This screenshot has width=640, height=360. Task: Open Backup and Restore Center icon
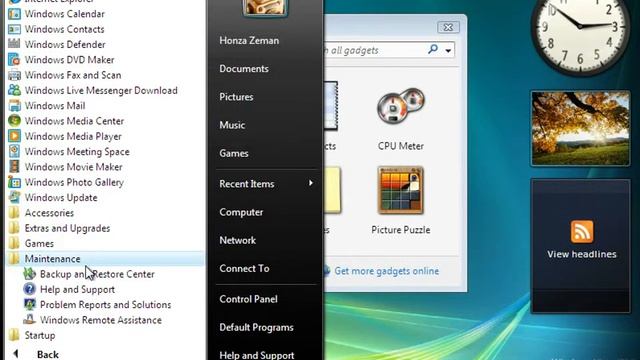coord(29,274)
